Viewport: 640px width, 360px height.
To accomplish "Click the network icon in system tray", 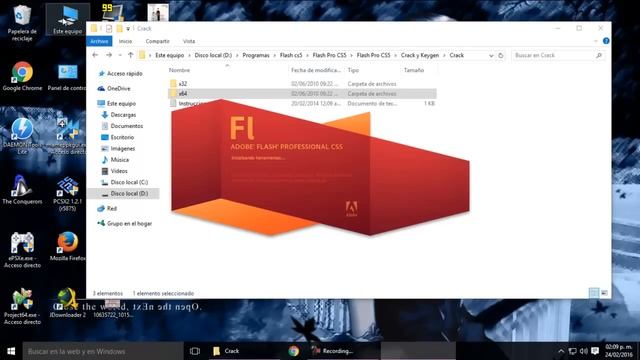I will coord(573,351).
